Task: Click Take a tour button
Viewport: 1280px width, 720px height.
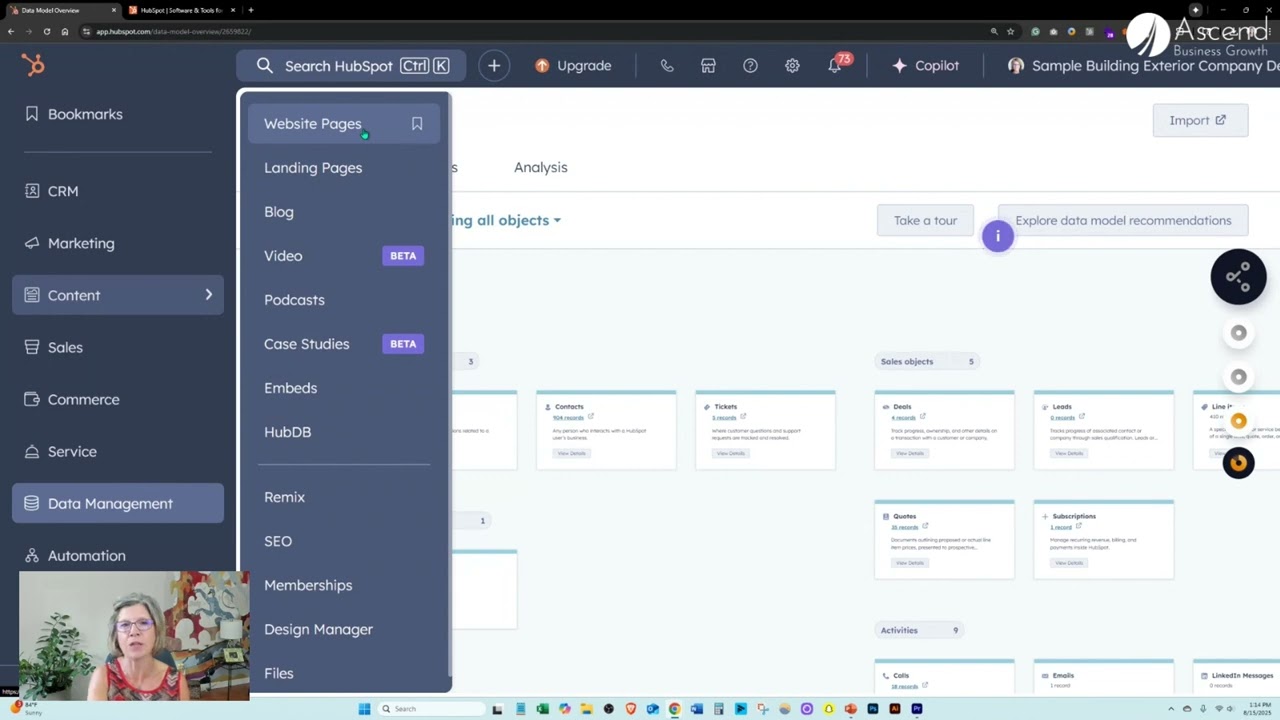Action: pyautogui.click(x=925, y=220)
